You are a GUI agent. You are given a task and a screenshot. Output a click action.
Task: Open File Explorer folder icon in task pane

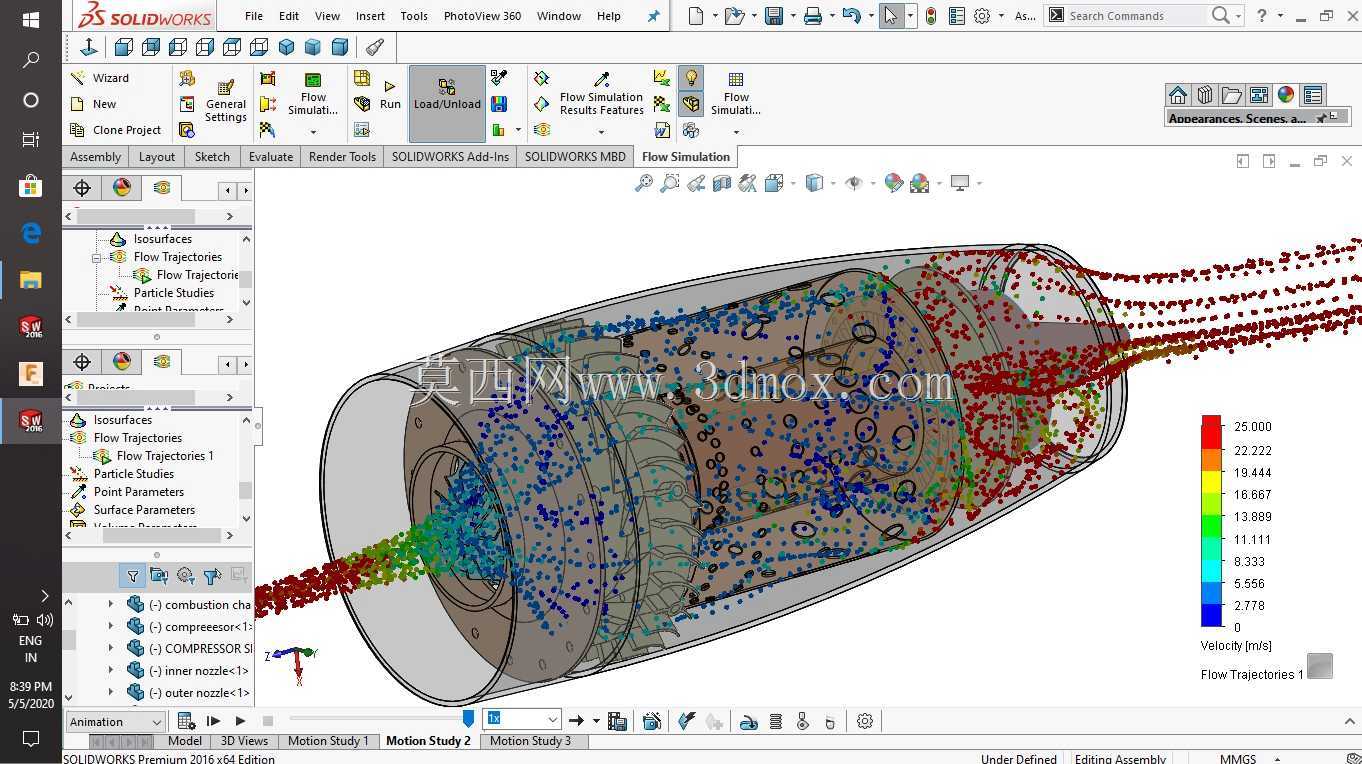(1232, 95)
